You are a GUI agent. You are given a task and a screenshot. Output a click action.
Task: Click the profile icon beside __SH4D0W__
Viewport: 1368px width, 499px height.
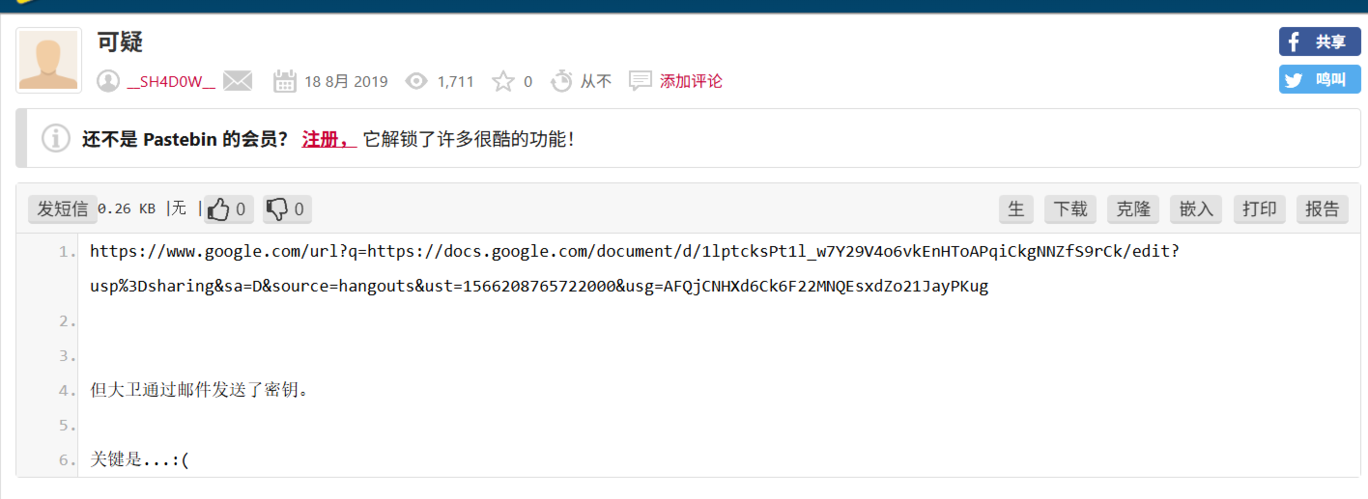pyautogui.click(x=108, y=81)
